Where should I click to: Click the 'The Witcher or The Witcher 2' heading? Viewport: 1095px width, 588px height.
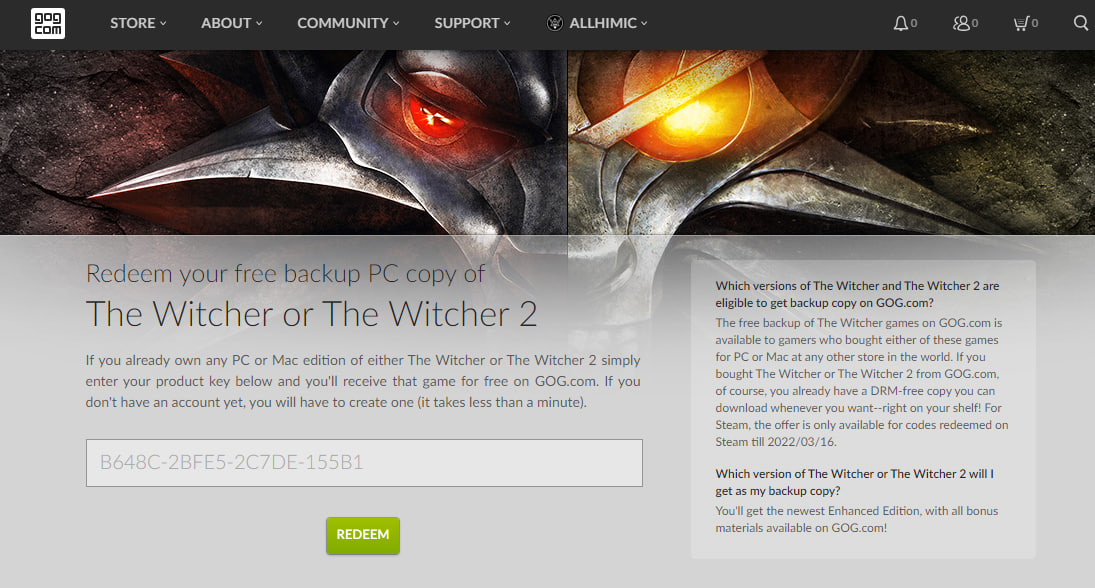pyautogui.click(x=311, y=314)
